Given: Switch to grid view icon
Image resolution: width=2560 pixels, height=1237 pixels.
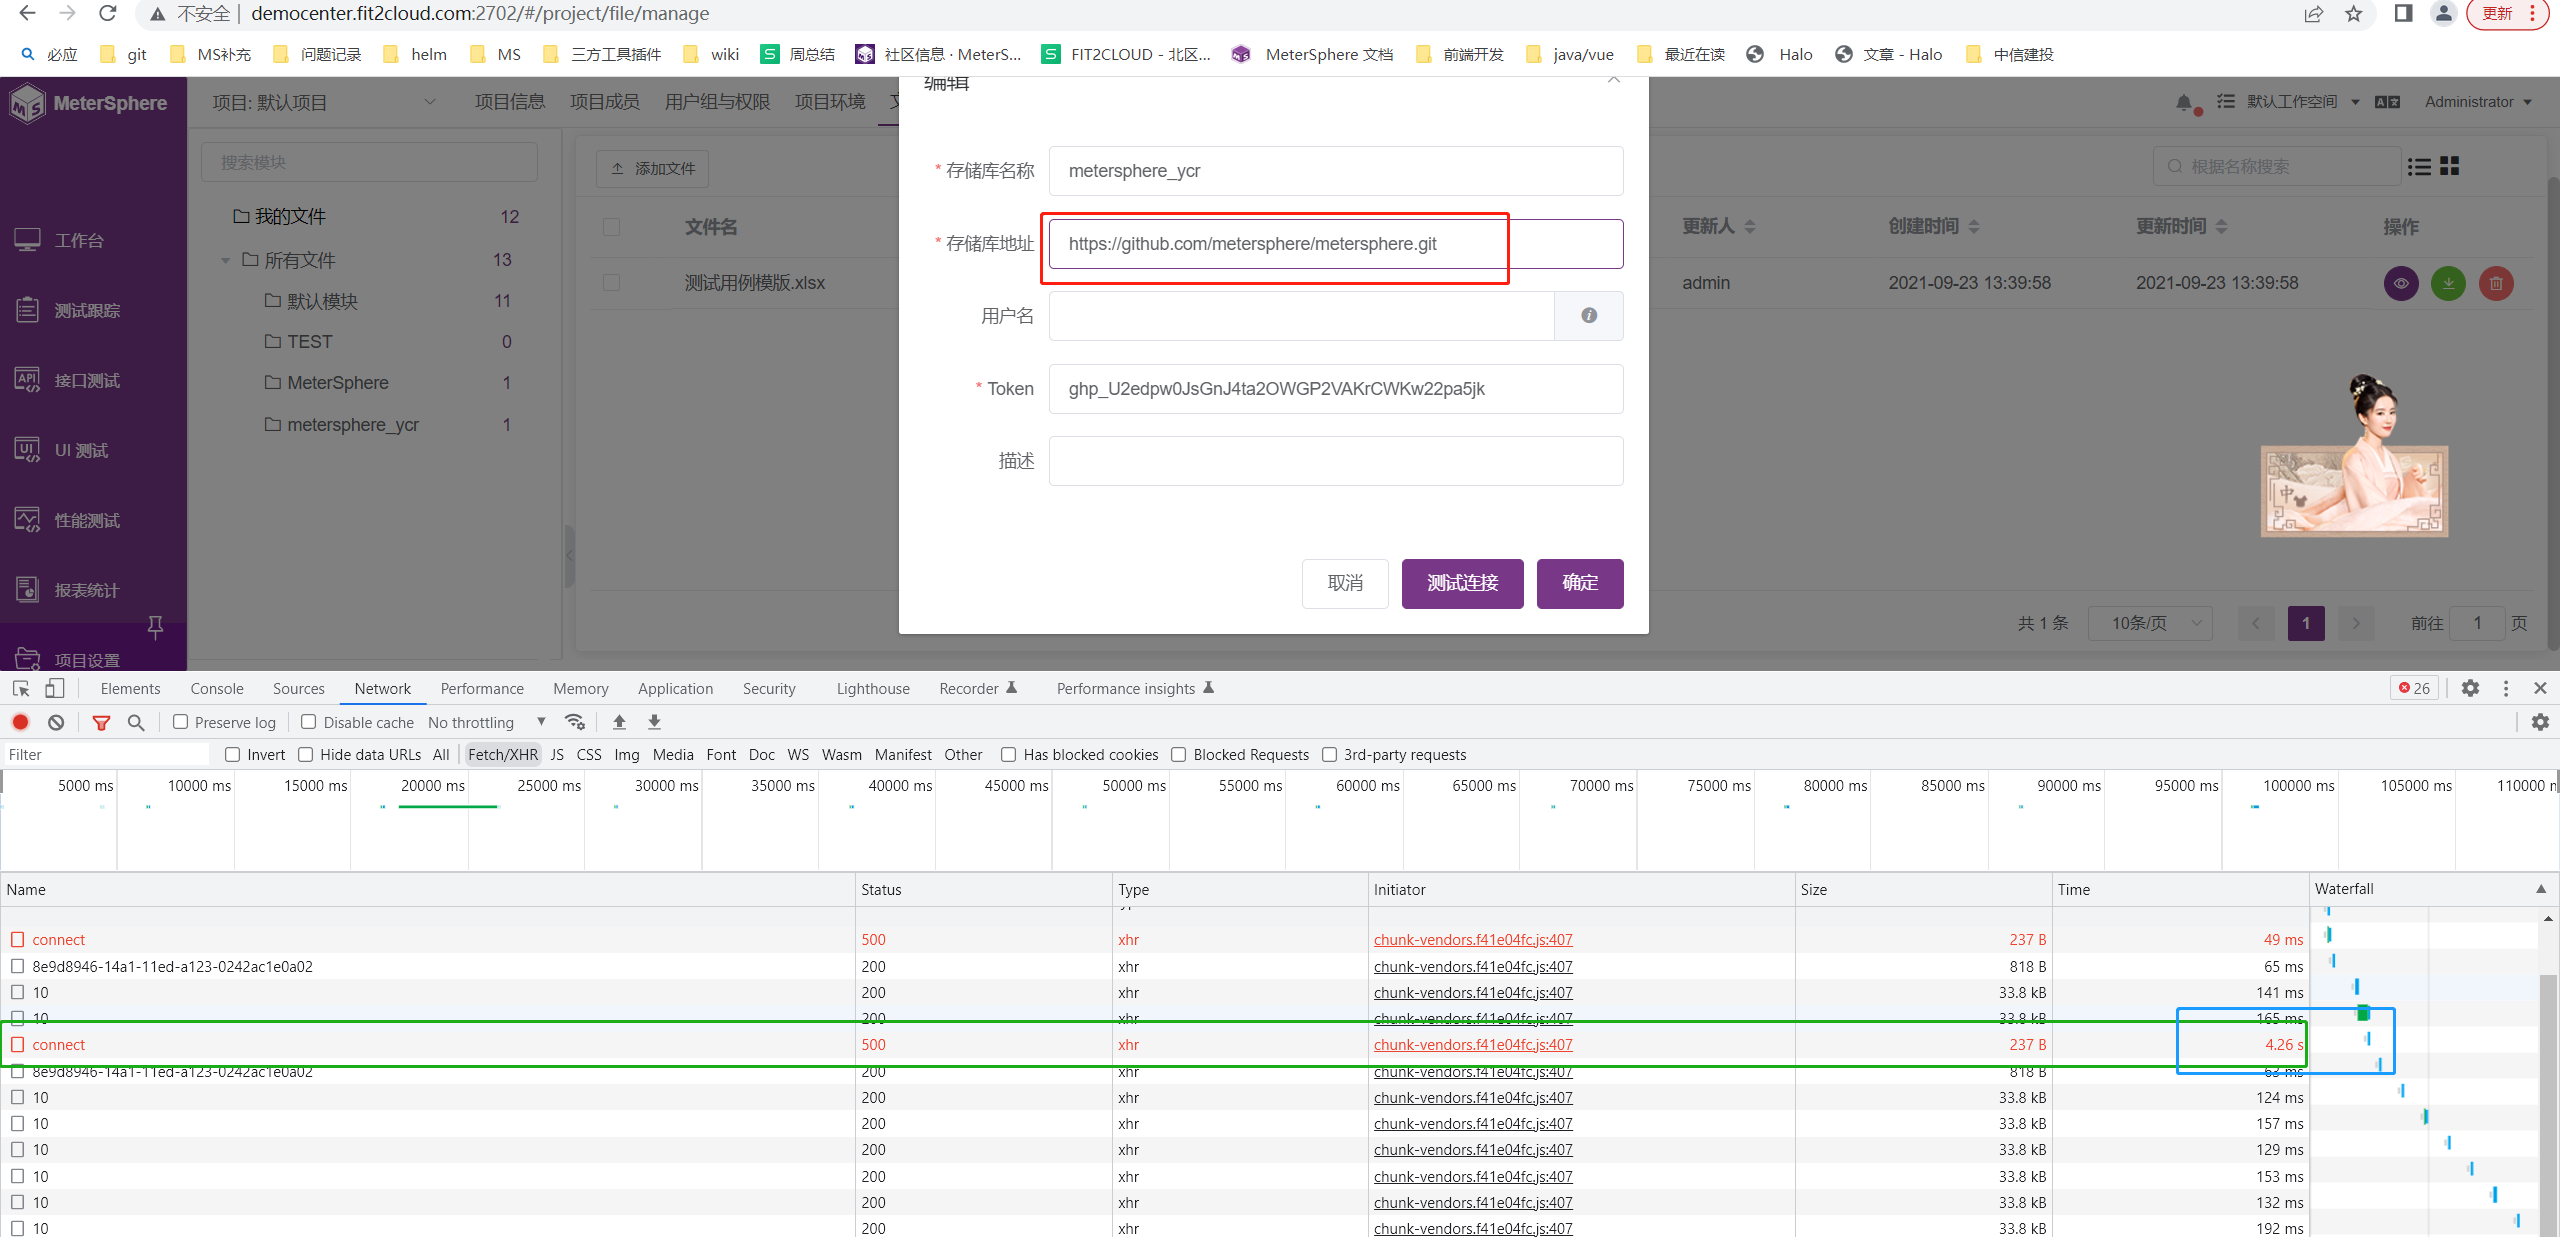Looking at the screenshot, I should point(2449,166).
